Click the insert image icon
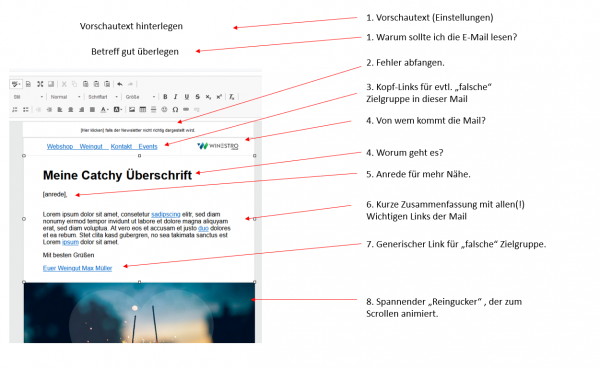Viewport: 600px width, 368px height. click(x=132, y=109)
